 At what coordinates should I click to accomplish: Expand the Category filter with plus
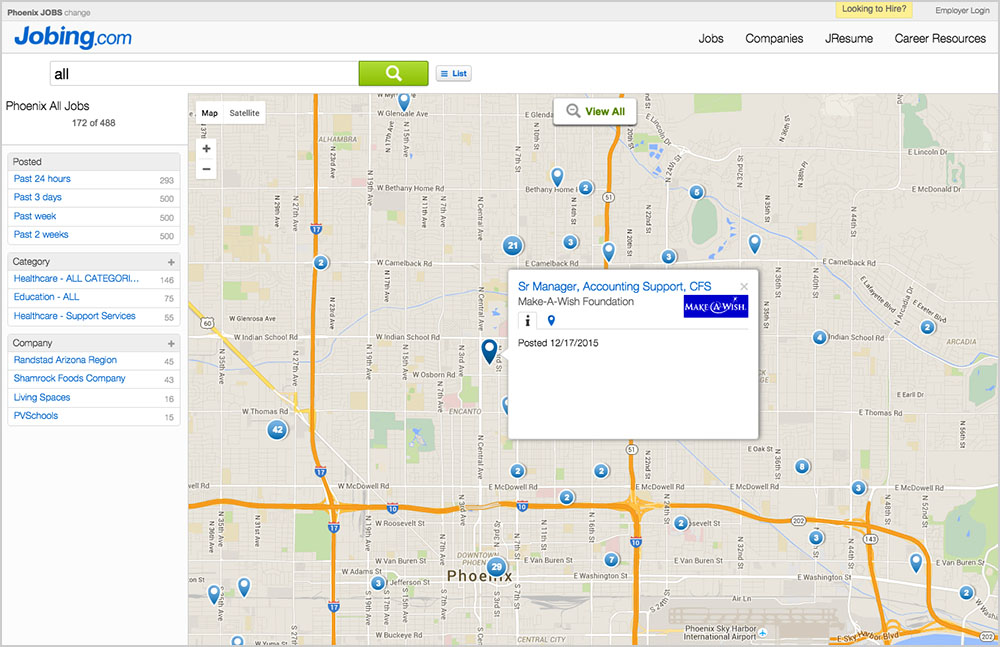pyautogui.click(x=171, y=262)
